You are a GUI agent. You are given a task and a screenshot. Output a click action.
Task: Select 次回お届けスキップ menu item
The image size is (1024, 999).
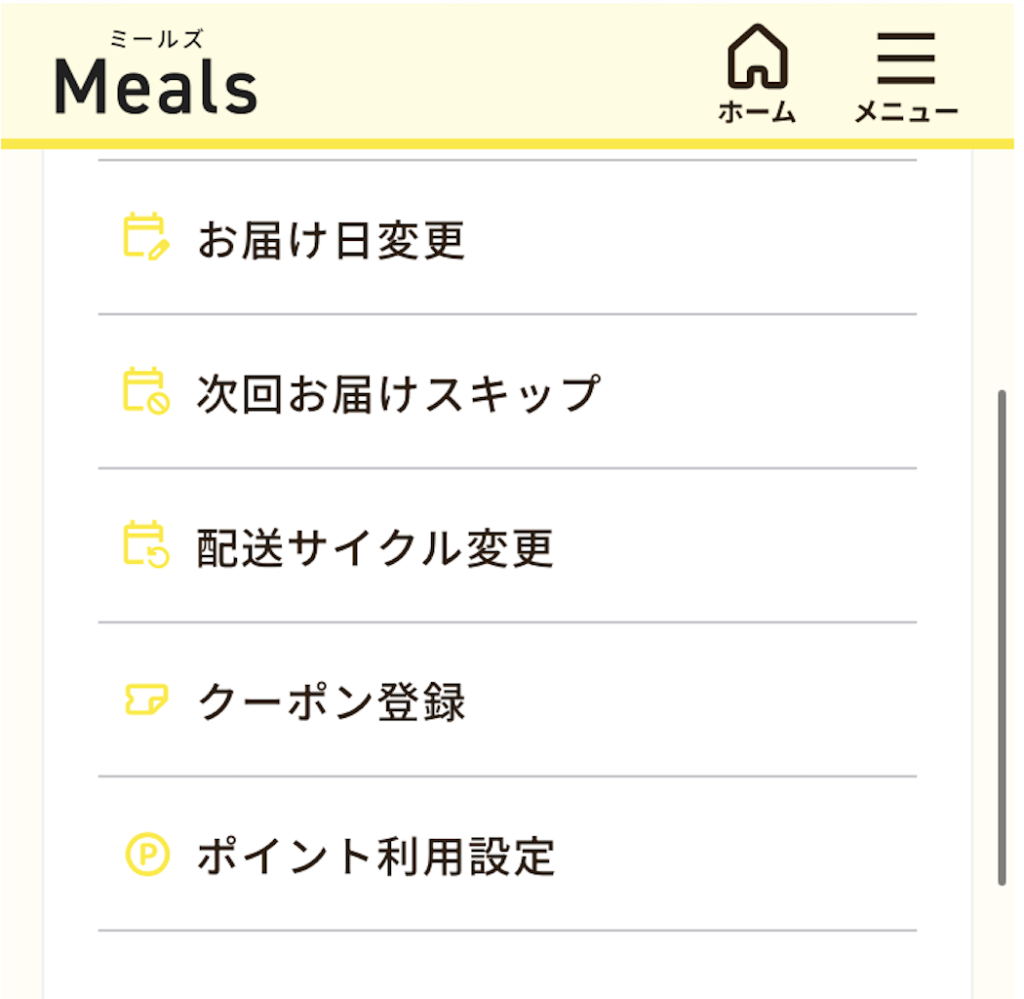[x=397, y=393]
